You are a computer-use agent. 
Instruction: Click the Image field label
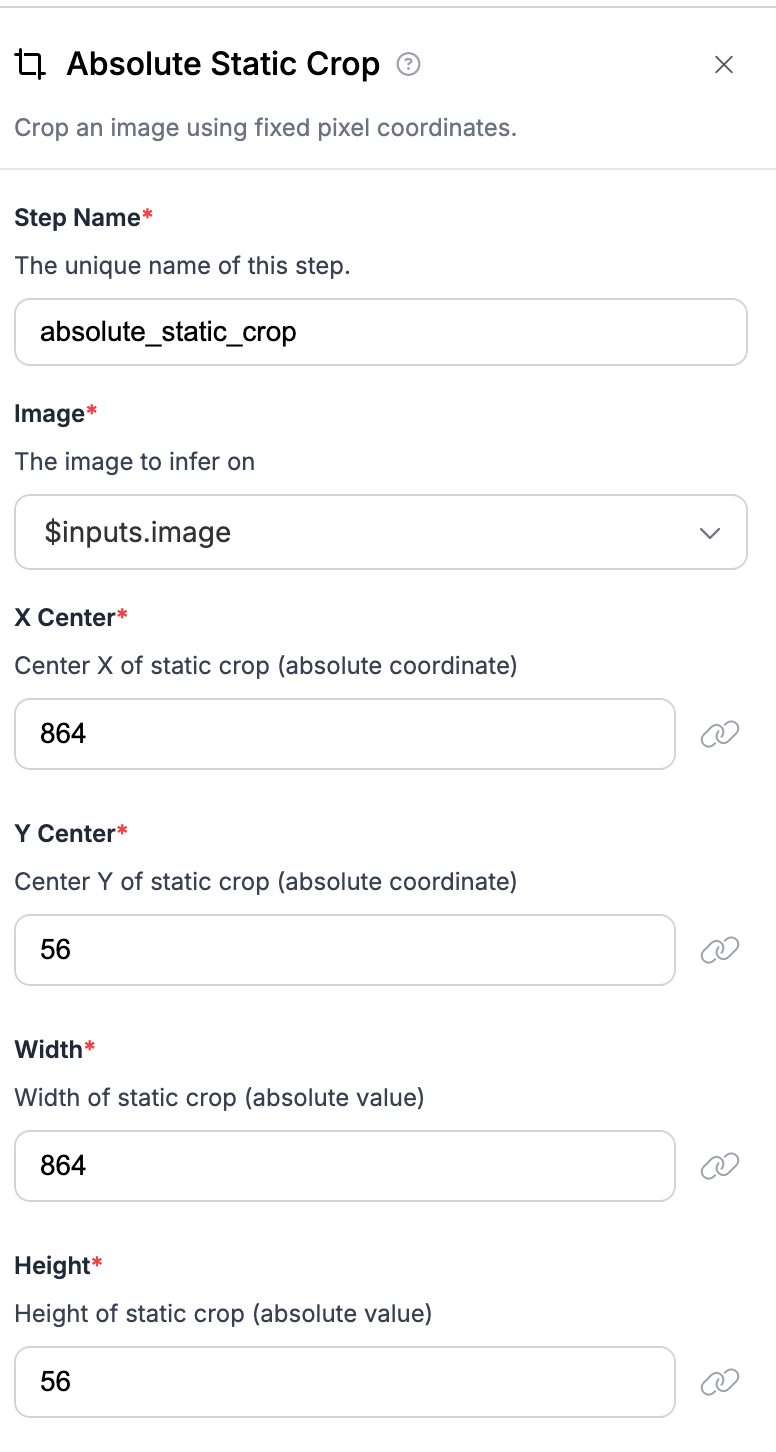pyautogui.click(x=50, y=414)
